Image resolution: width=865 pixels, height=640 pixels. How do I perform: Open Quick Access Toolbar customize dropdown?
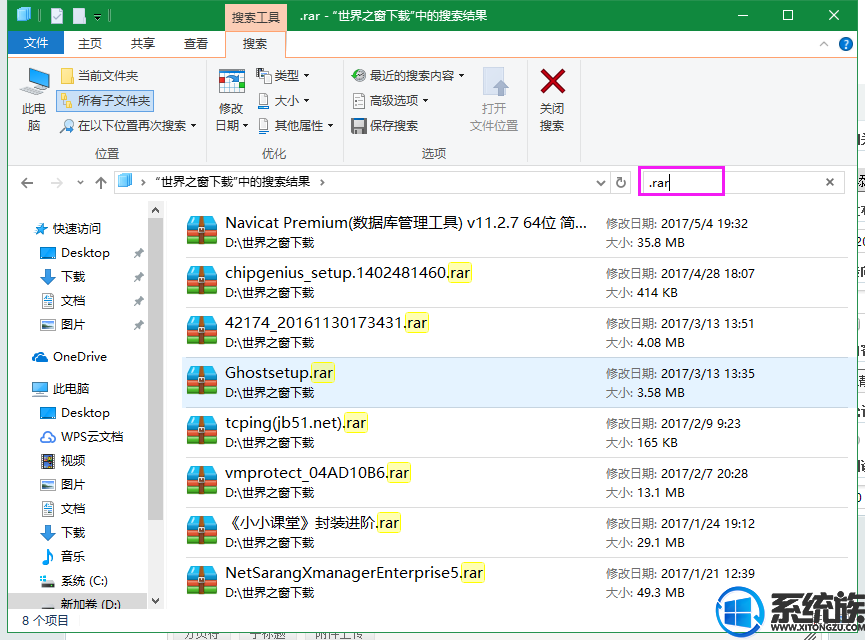pos(98,17)
